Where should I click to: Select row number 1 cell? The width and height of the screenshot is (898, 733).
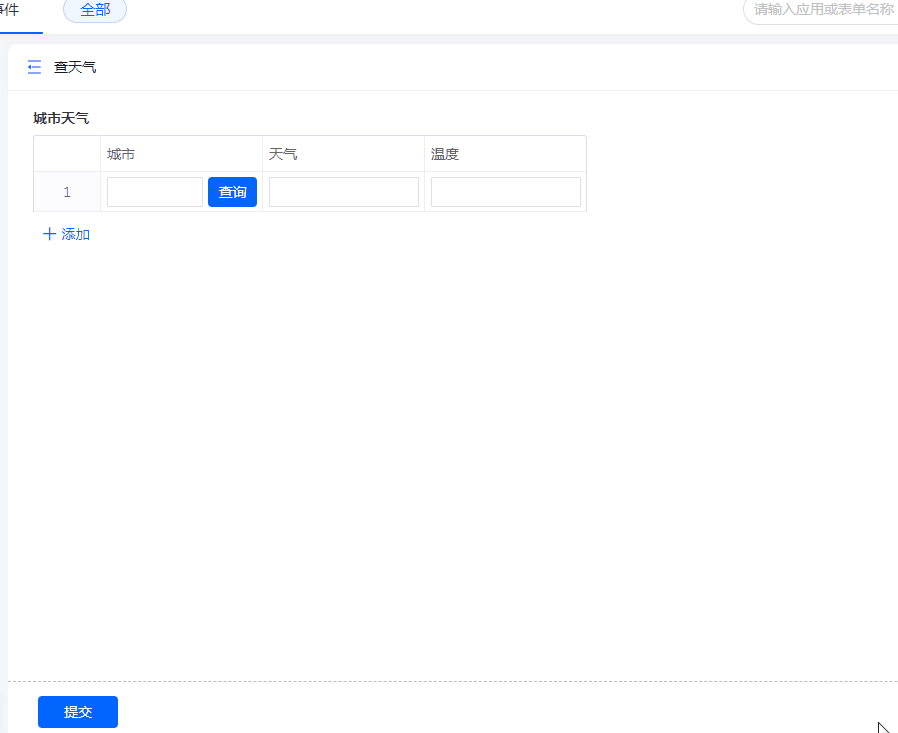(67, 192)
